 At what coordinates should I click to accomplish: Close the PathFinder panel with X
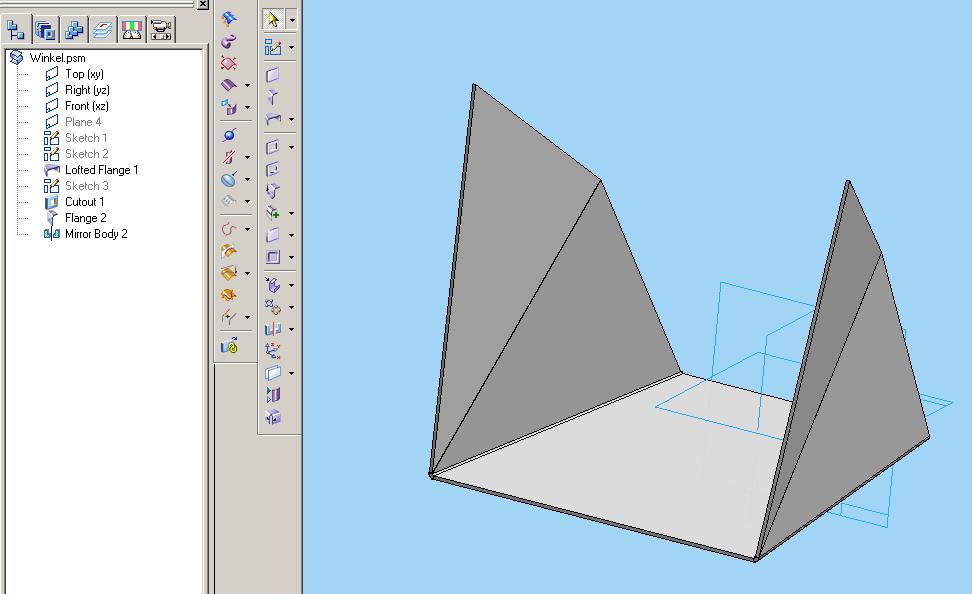click(203, 4)
